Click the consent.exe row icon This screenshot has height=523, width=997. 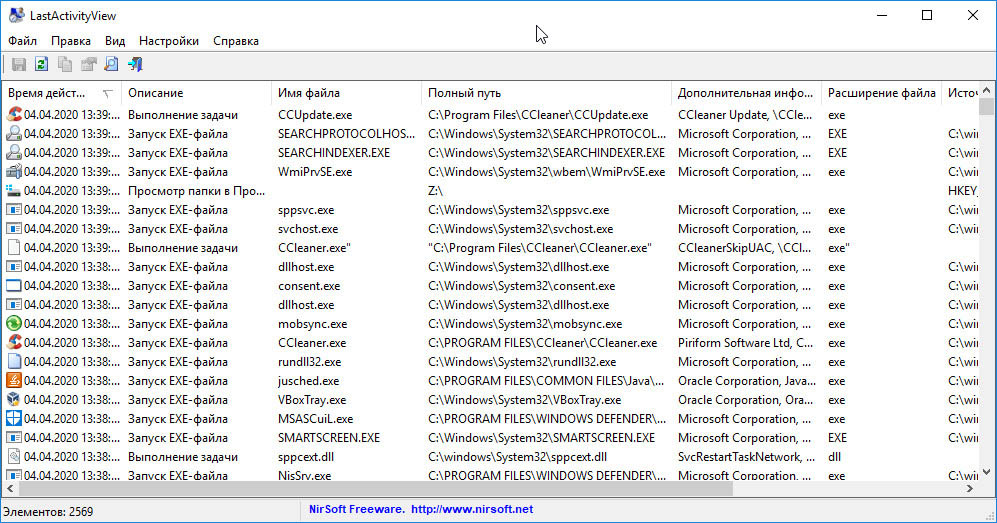click(14, 286)
